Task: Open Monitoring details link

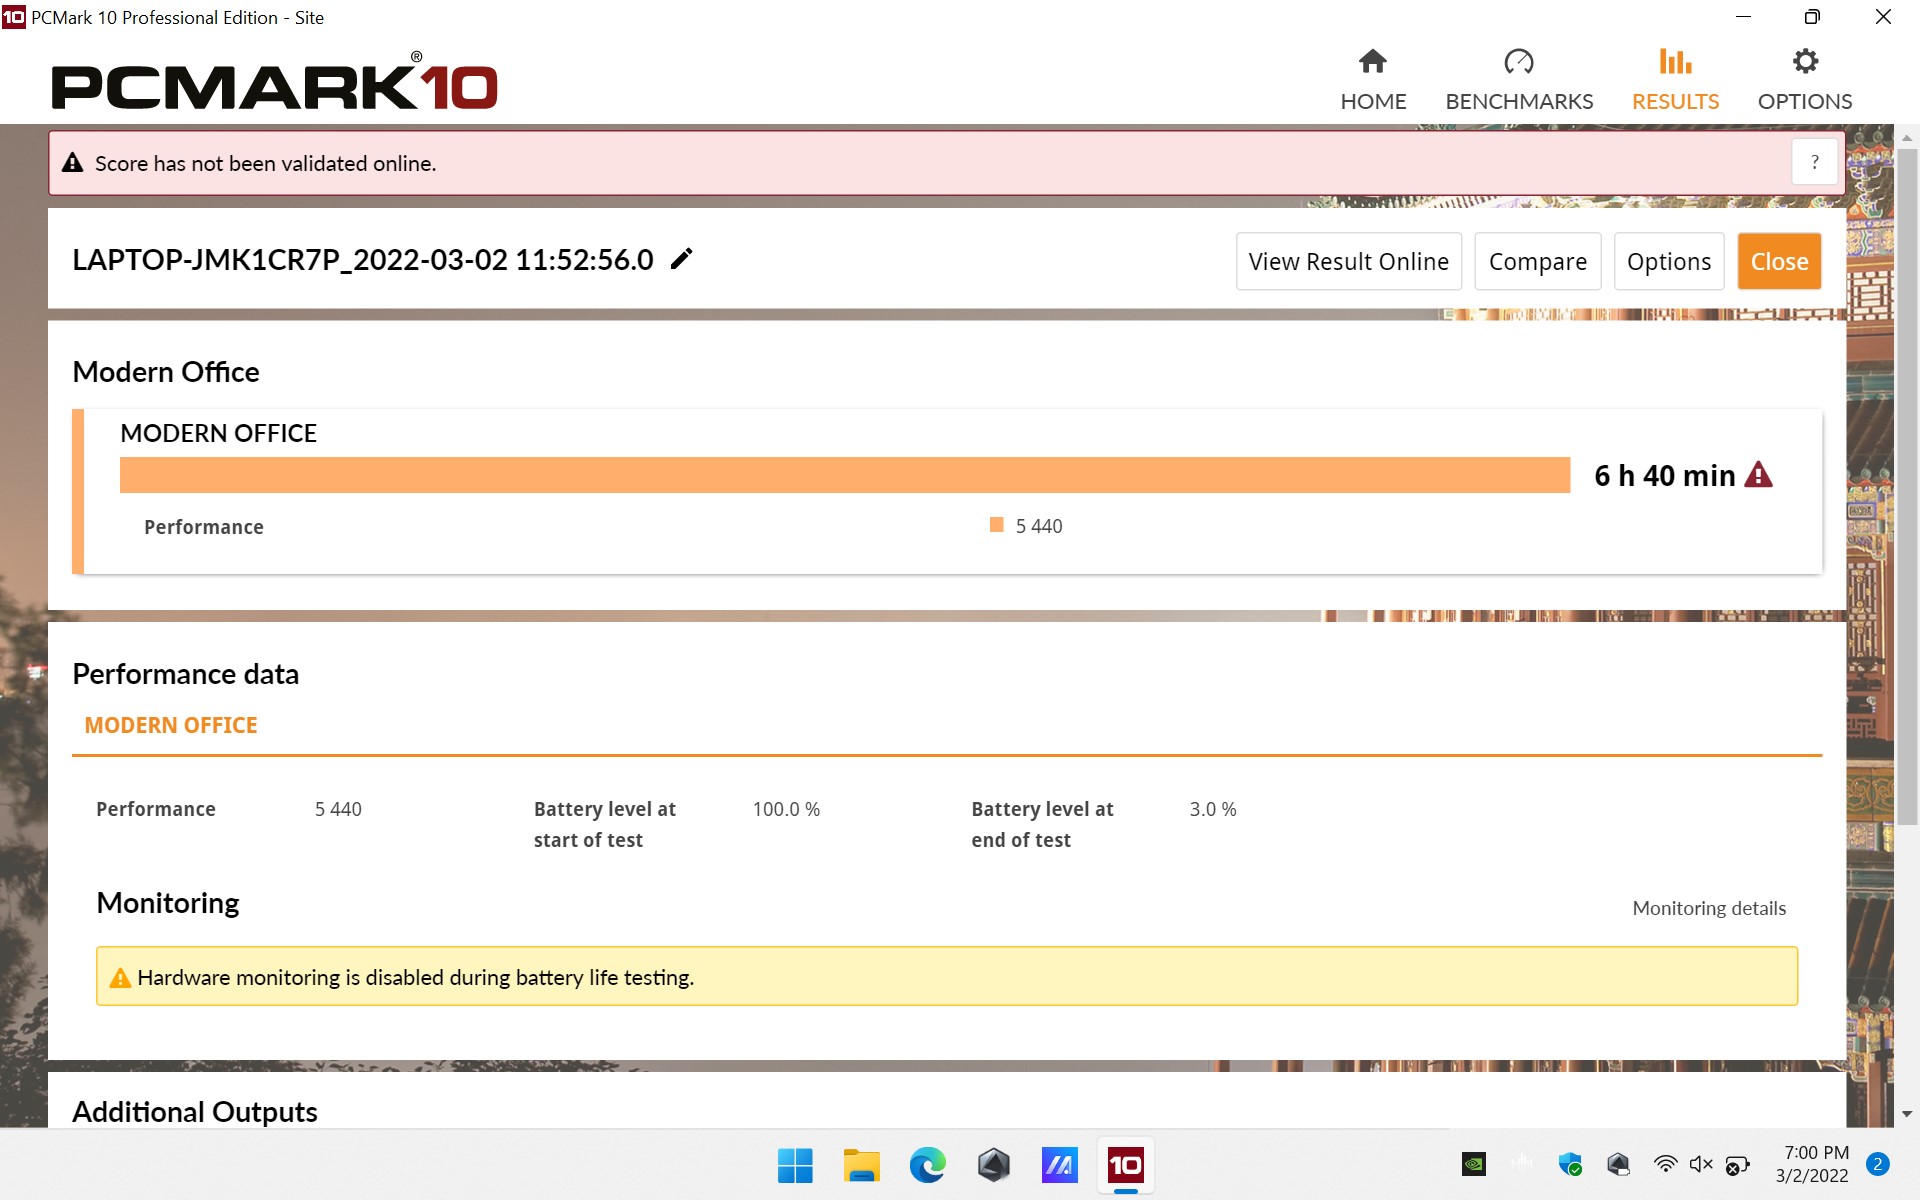Action: coord(1709,908)
